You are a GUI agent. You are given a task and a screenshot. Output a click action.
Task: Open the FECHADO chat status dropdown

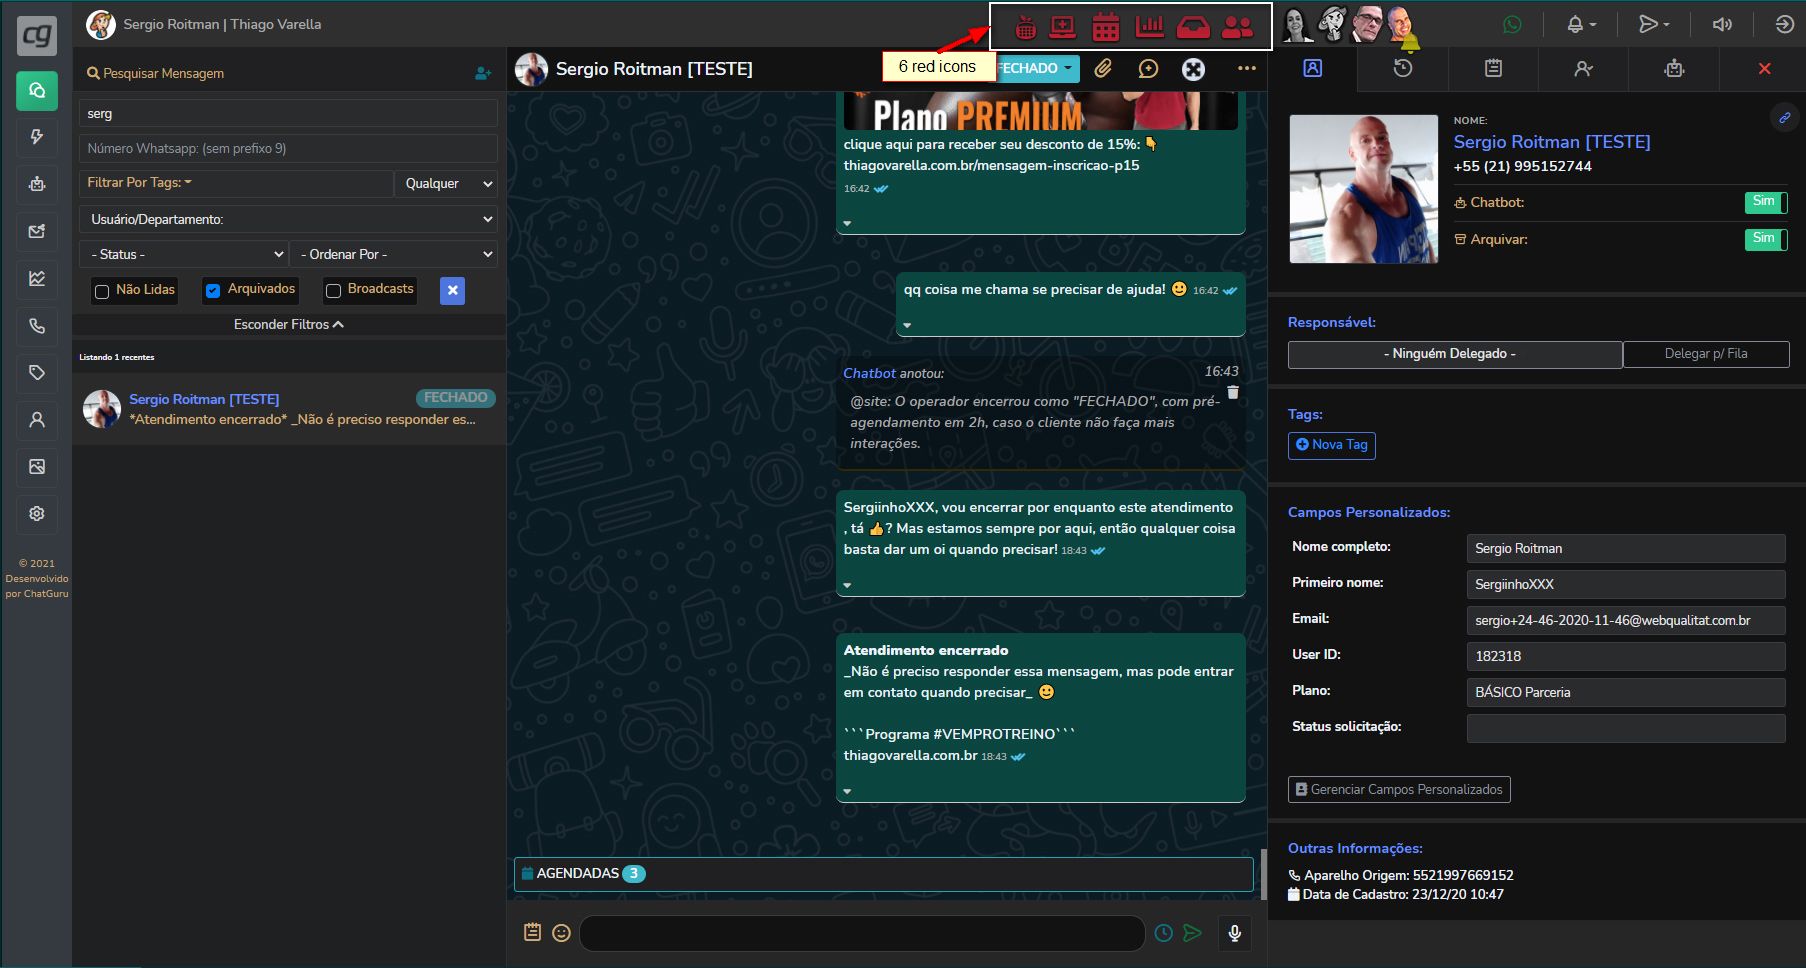coord(1037,68)
